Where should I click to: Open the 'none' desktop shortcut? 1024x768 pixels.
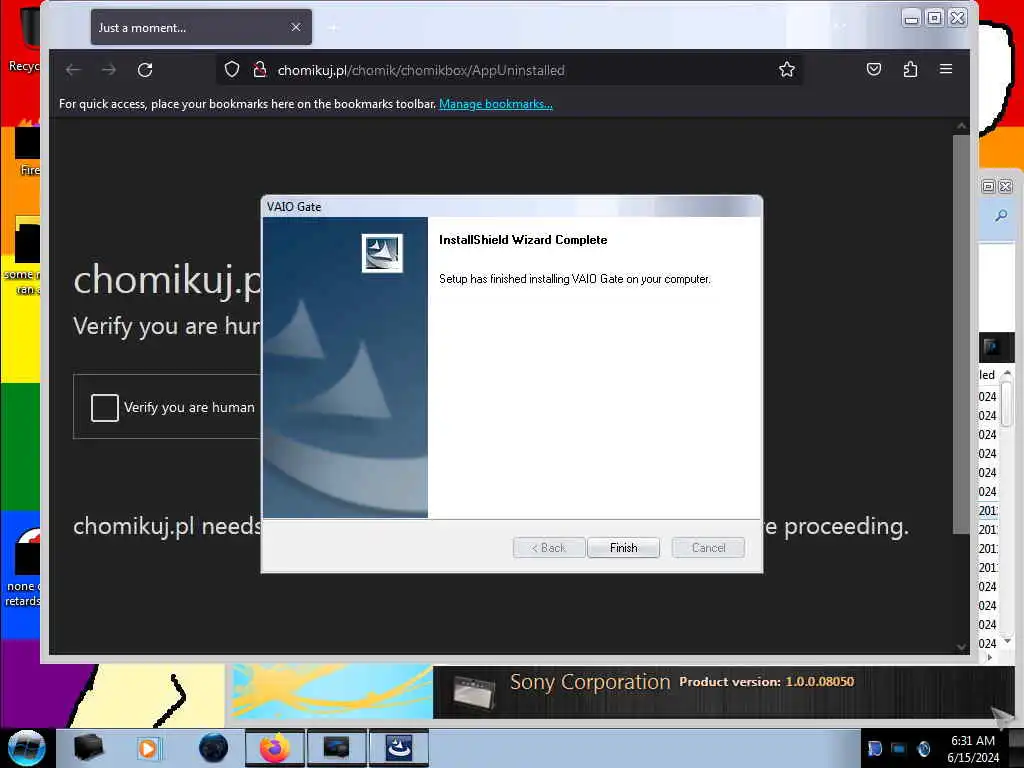point(23,568)
